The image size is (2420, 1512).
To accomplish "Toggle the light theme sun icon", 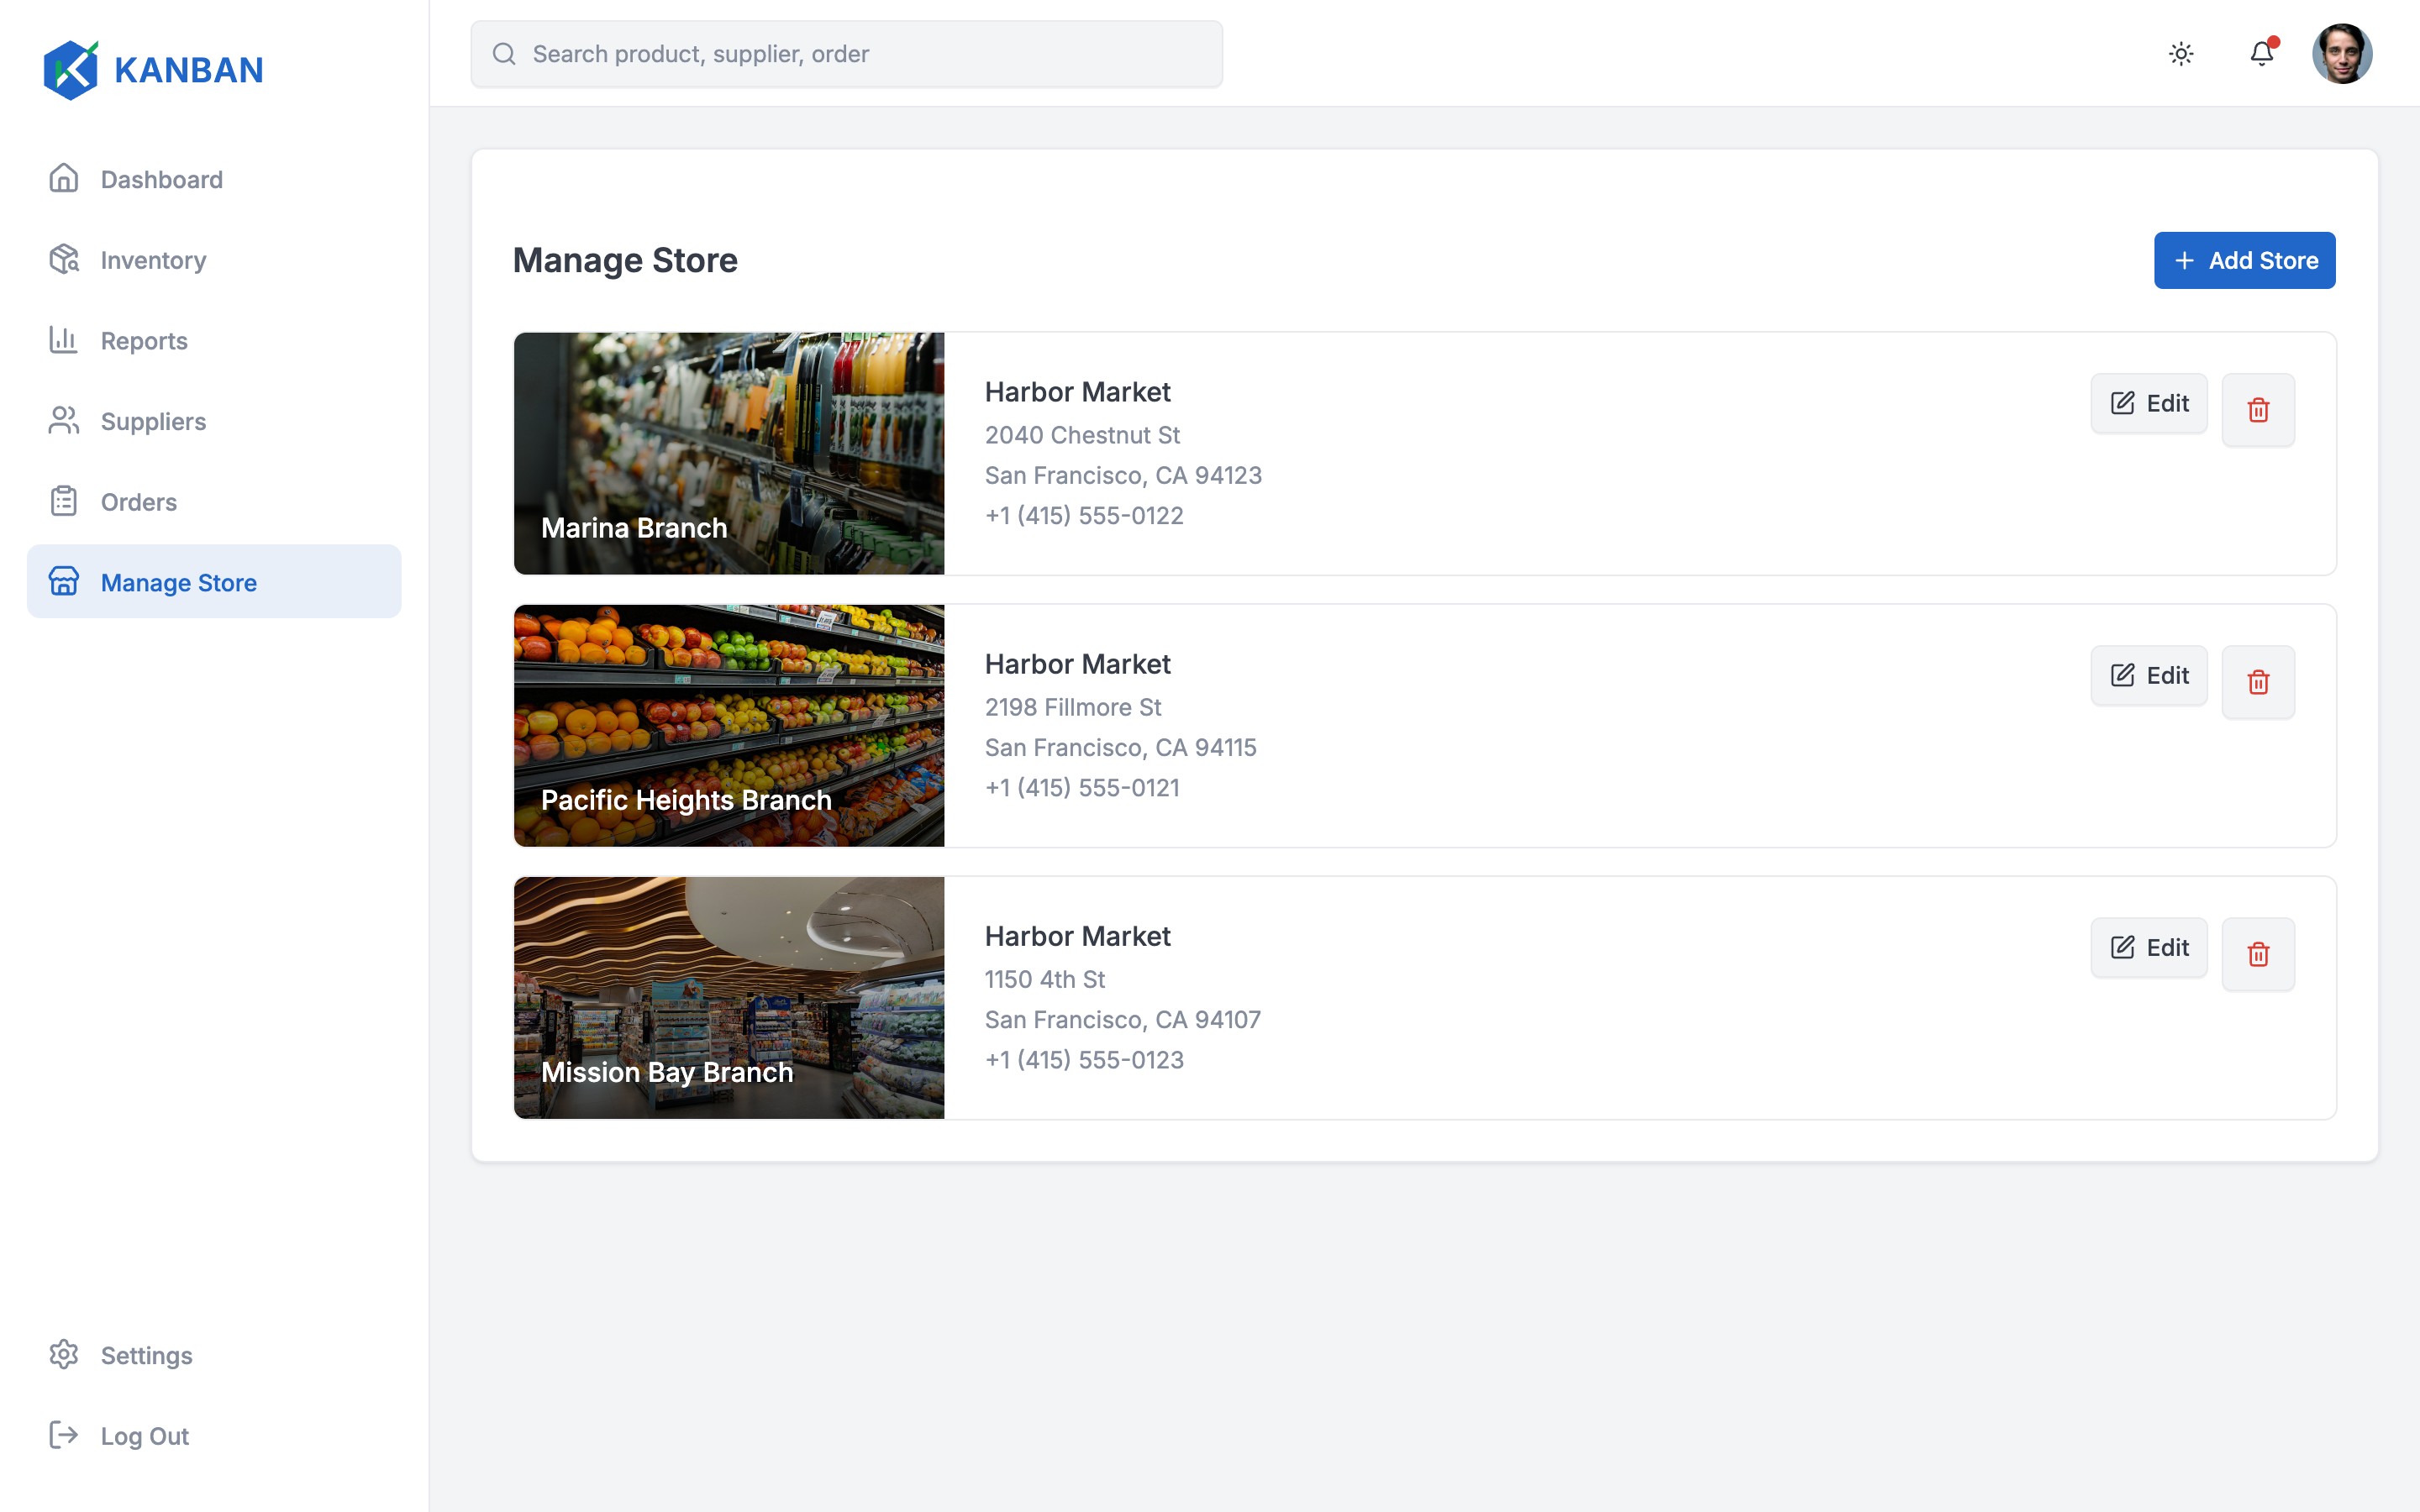I will 2181,54.
